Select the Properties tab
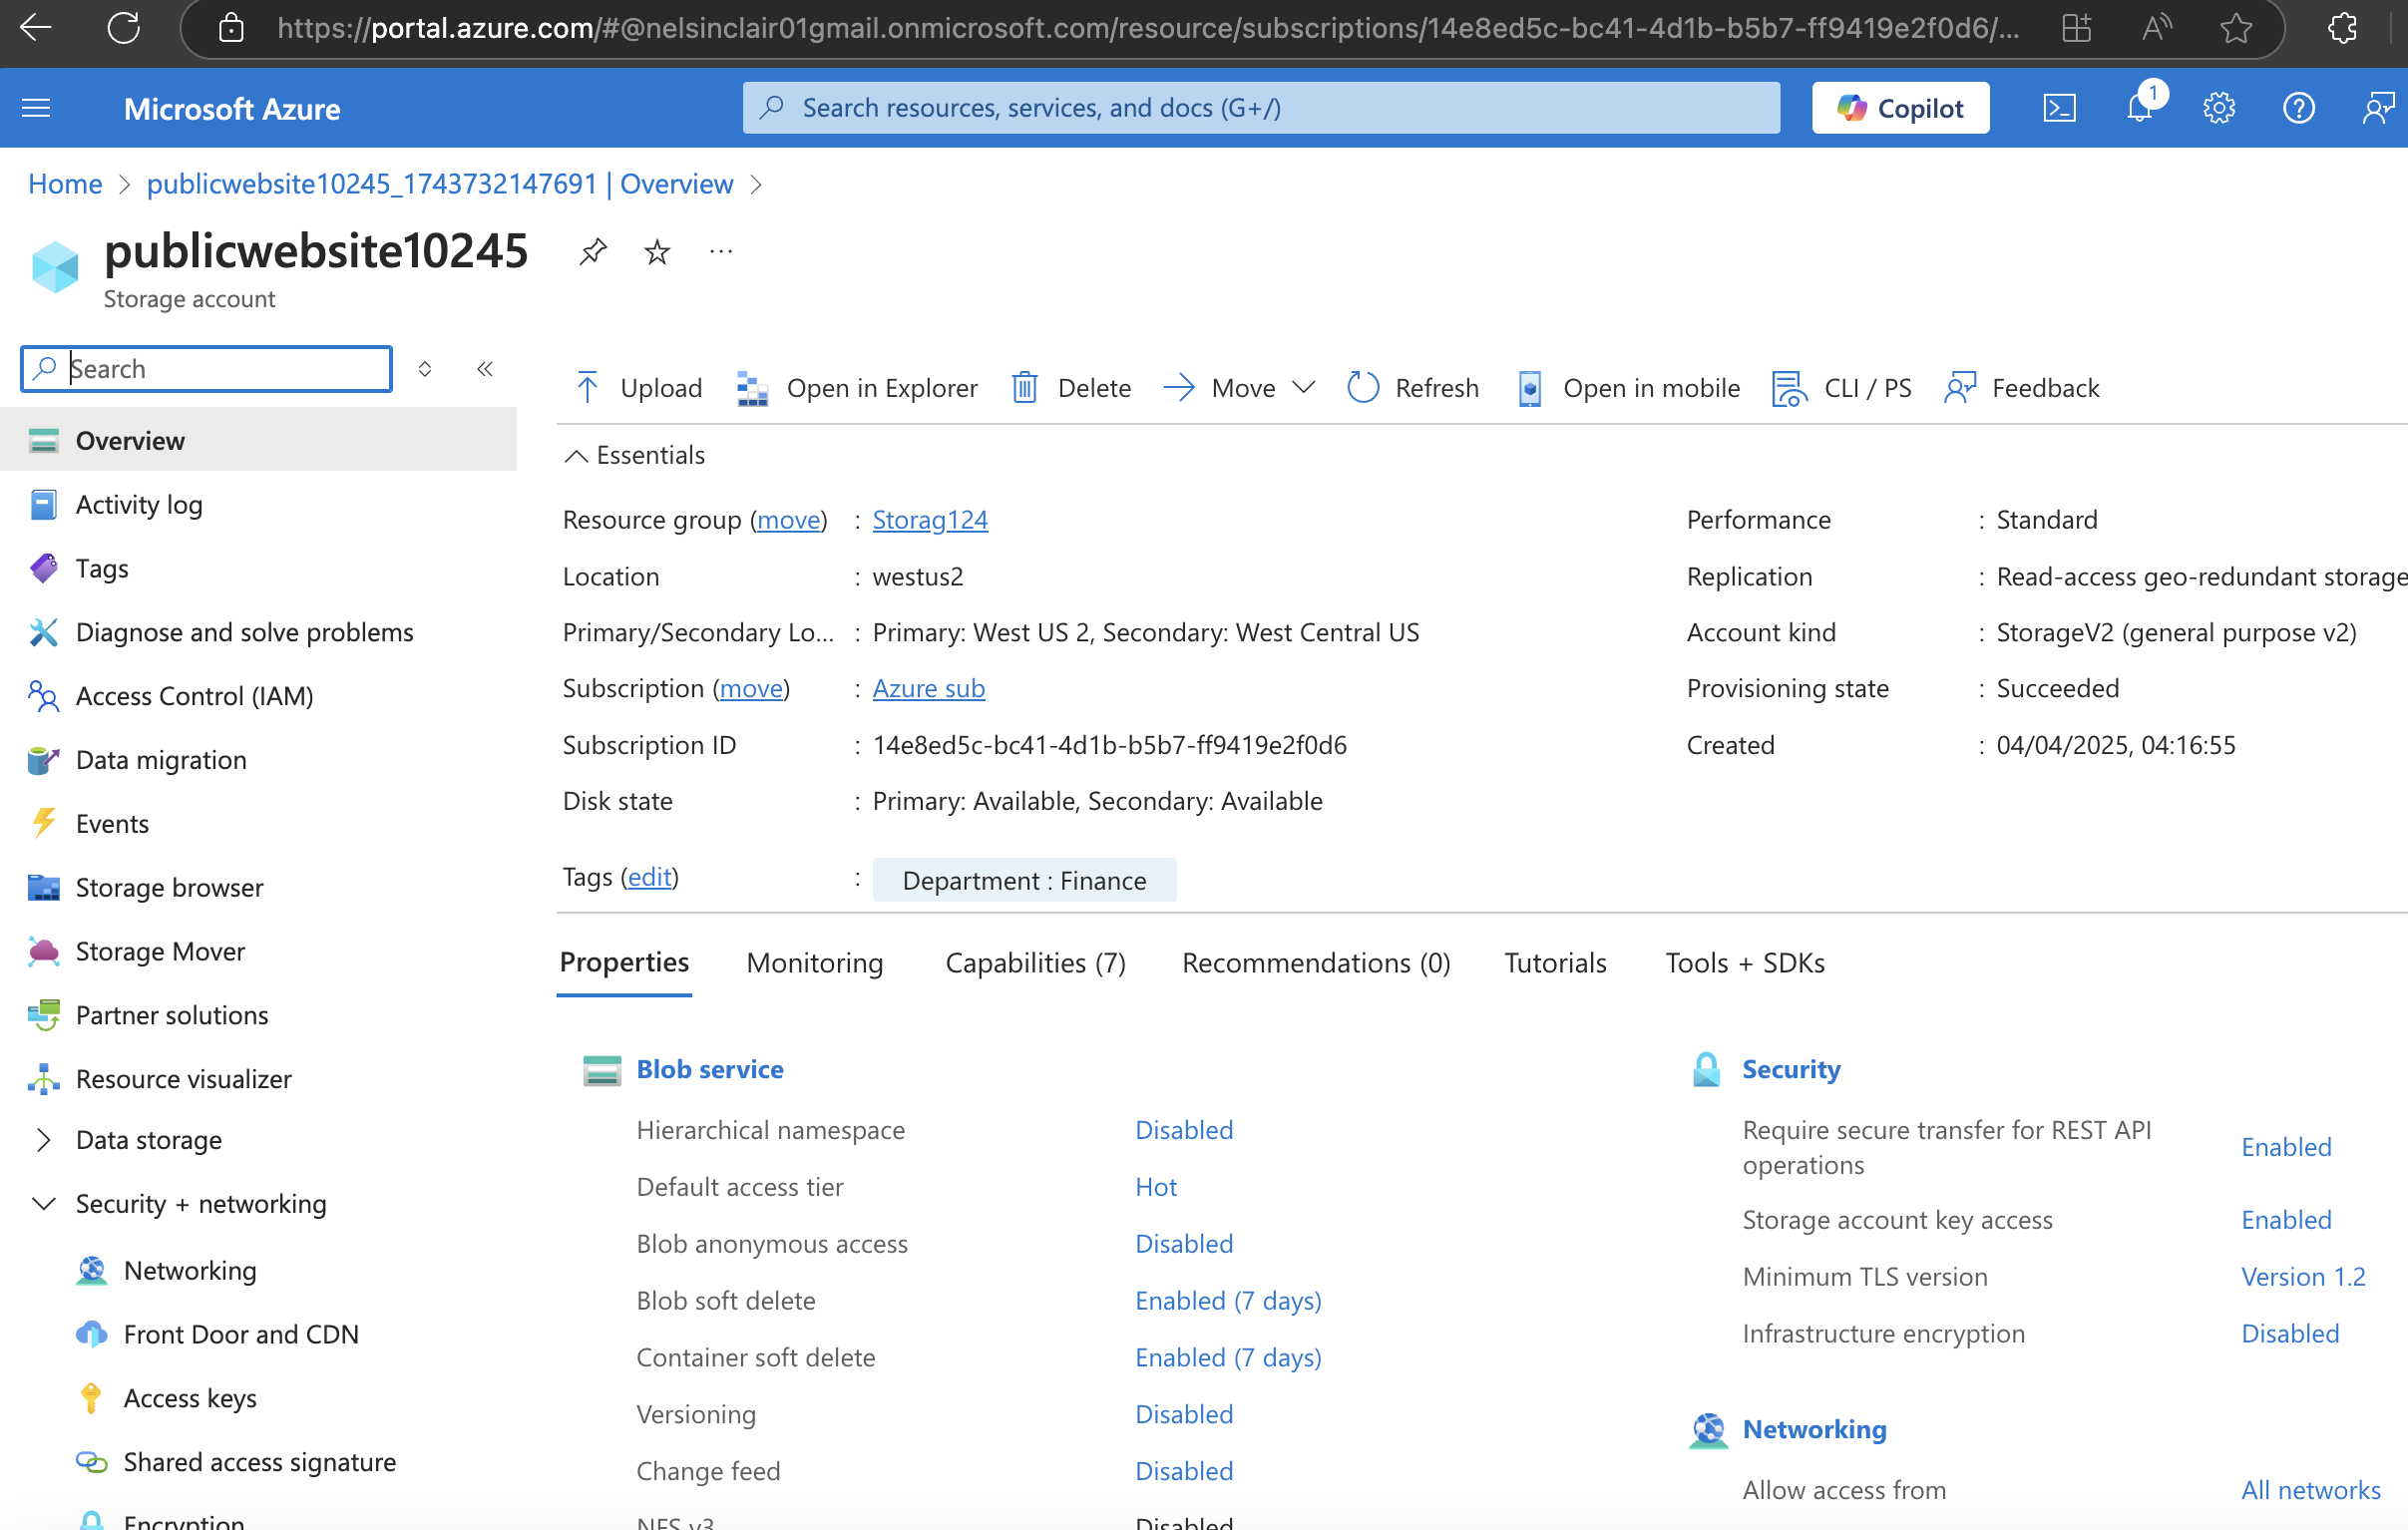 [624, 963]
